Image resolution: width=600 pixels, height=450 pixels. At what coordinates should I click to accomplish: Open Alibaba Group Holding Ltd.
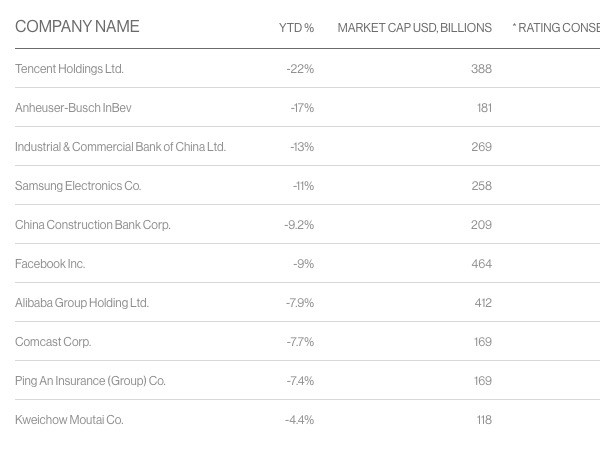tap(82, 303)
